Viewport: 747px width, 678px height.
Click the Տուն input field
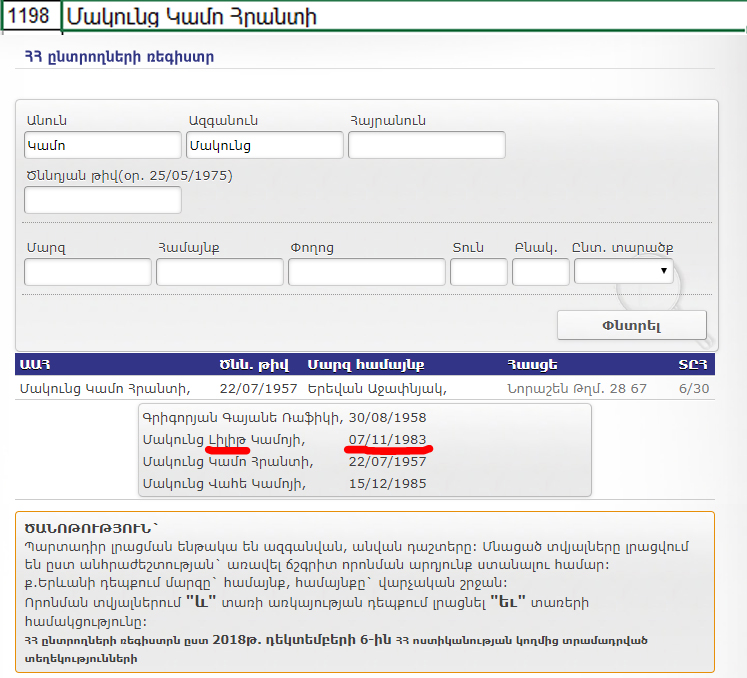[478, 272]
